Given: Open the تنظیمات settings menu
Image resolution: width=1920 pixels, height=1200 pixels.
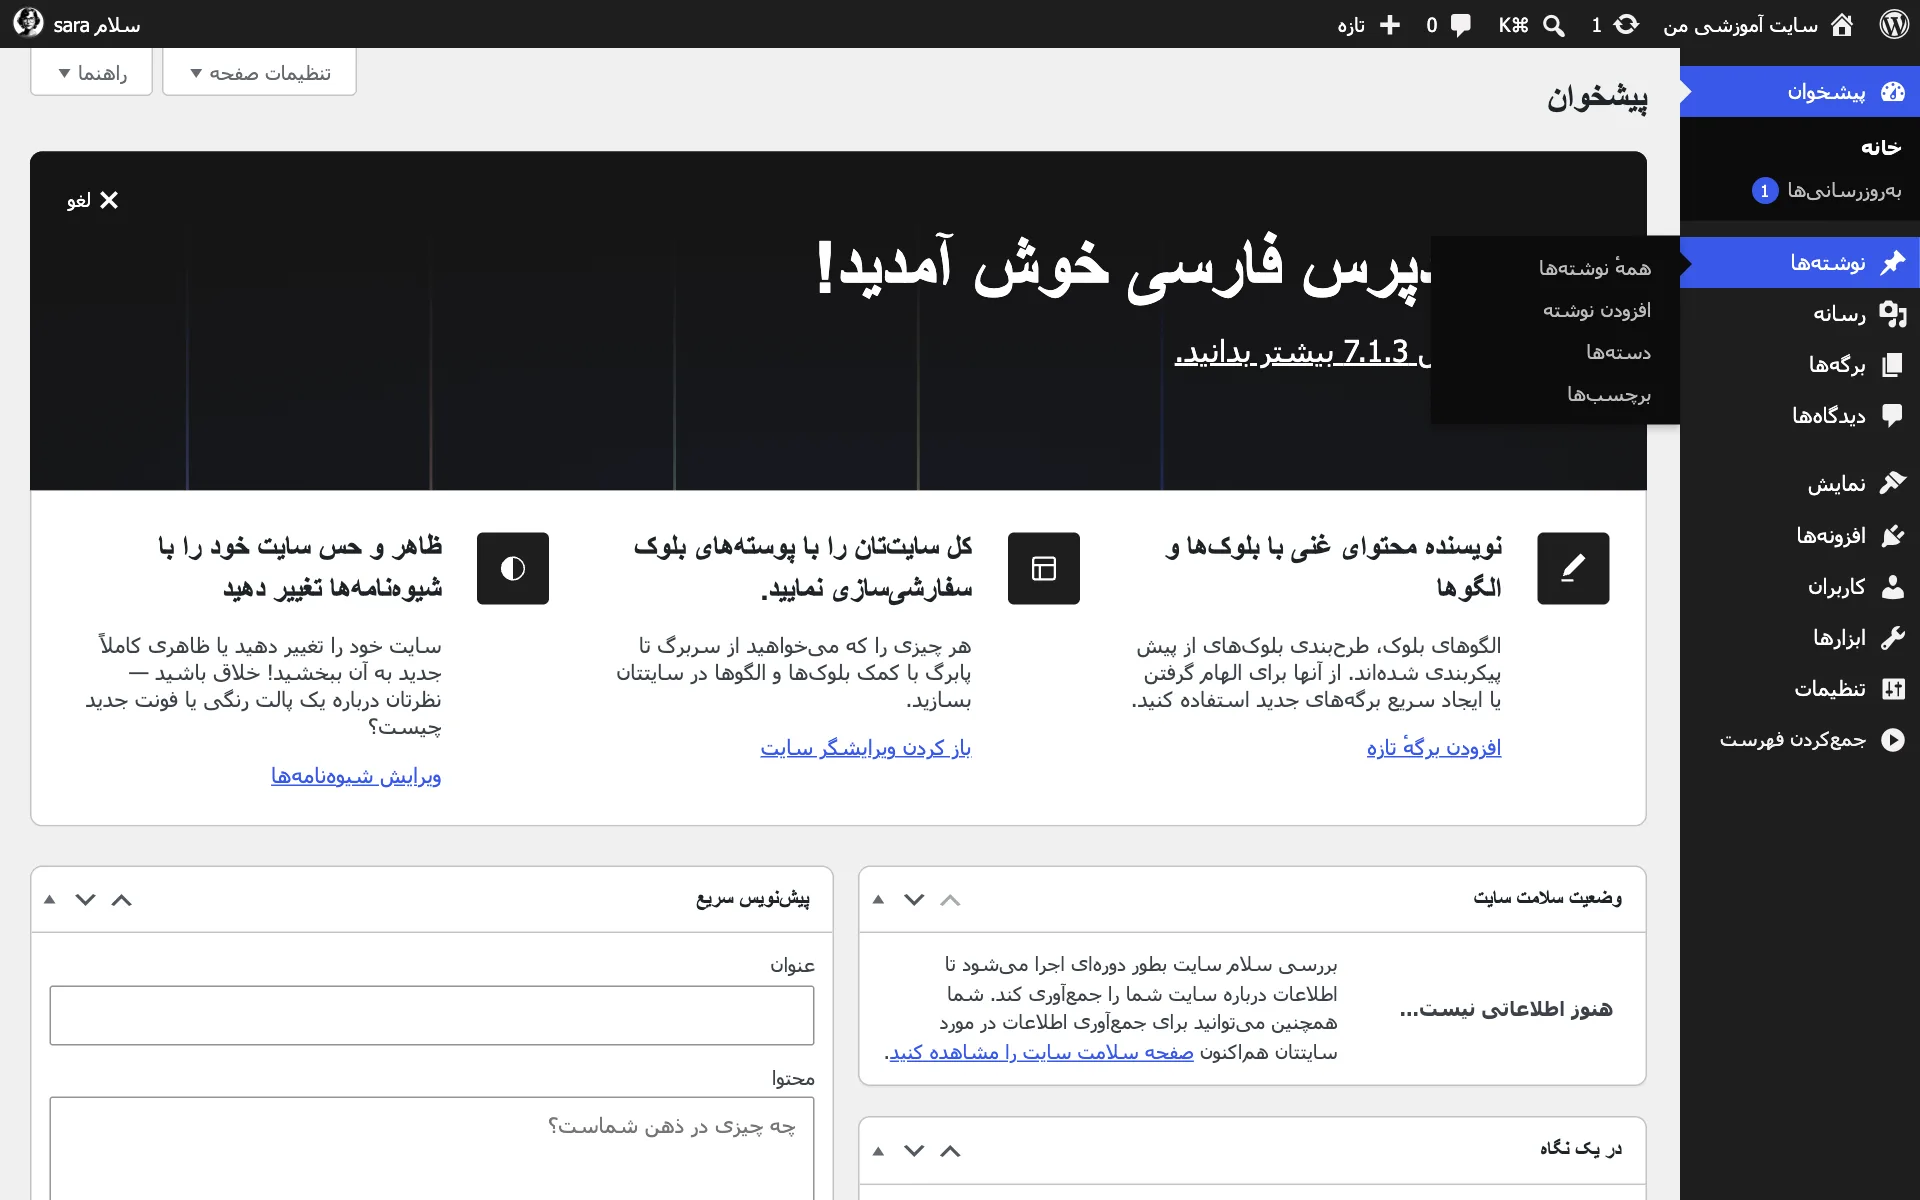Looking at the screenshot, I should (1800, 688).
